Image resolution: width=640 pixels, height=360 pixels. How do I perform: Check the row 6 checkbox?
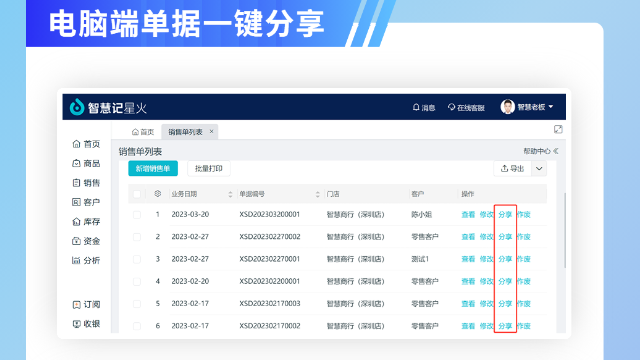[137, 326]
